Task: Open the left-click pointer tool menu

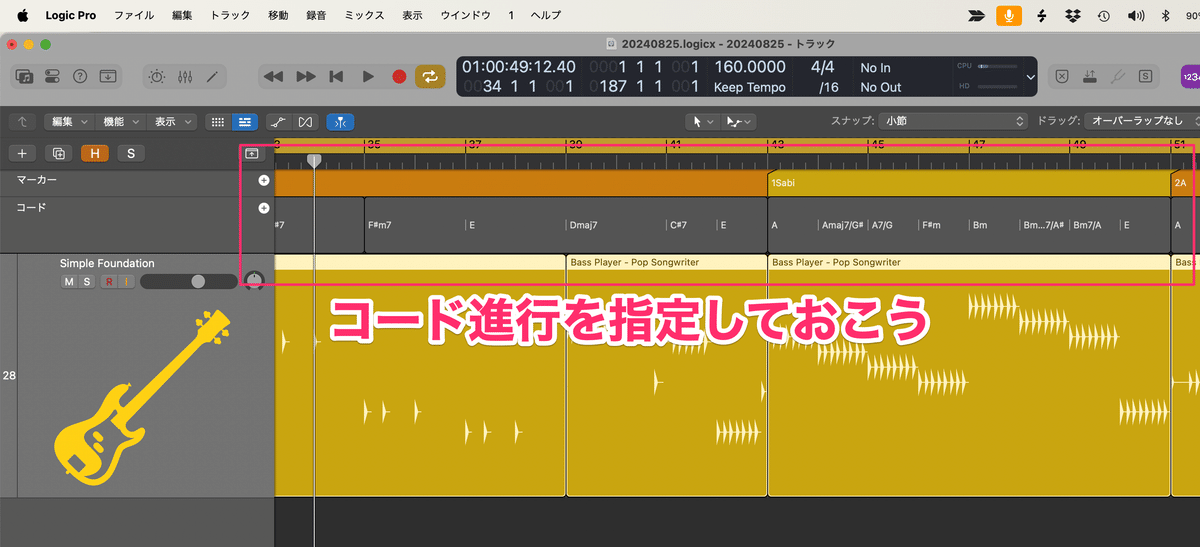Action: (x=703, y=121)
